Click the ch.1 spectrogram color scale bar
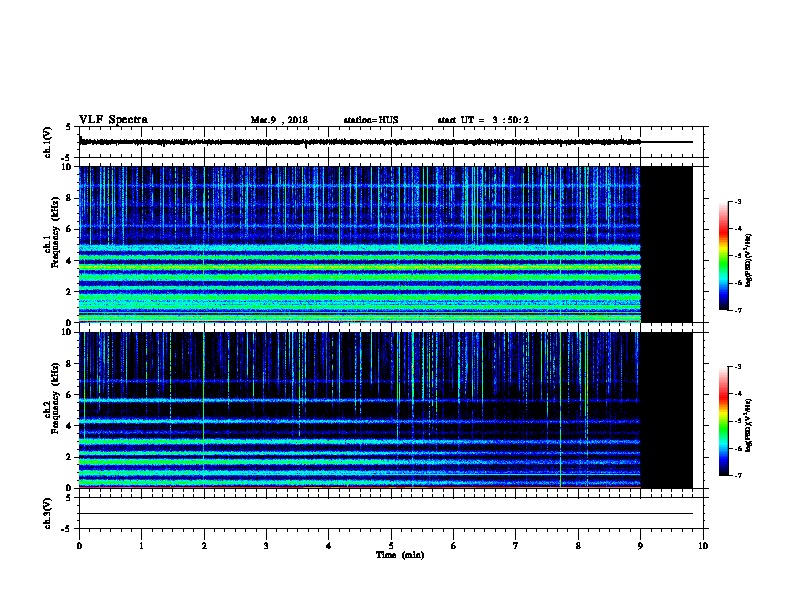 point(724,256)
